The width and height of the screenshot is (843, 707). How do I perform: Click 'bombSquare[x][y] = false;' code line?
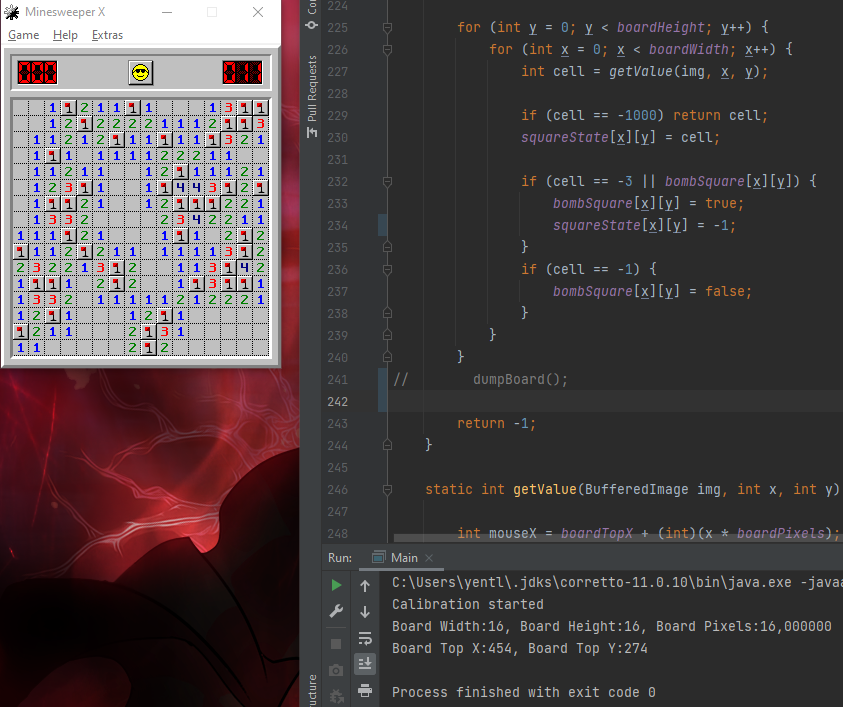652,291
